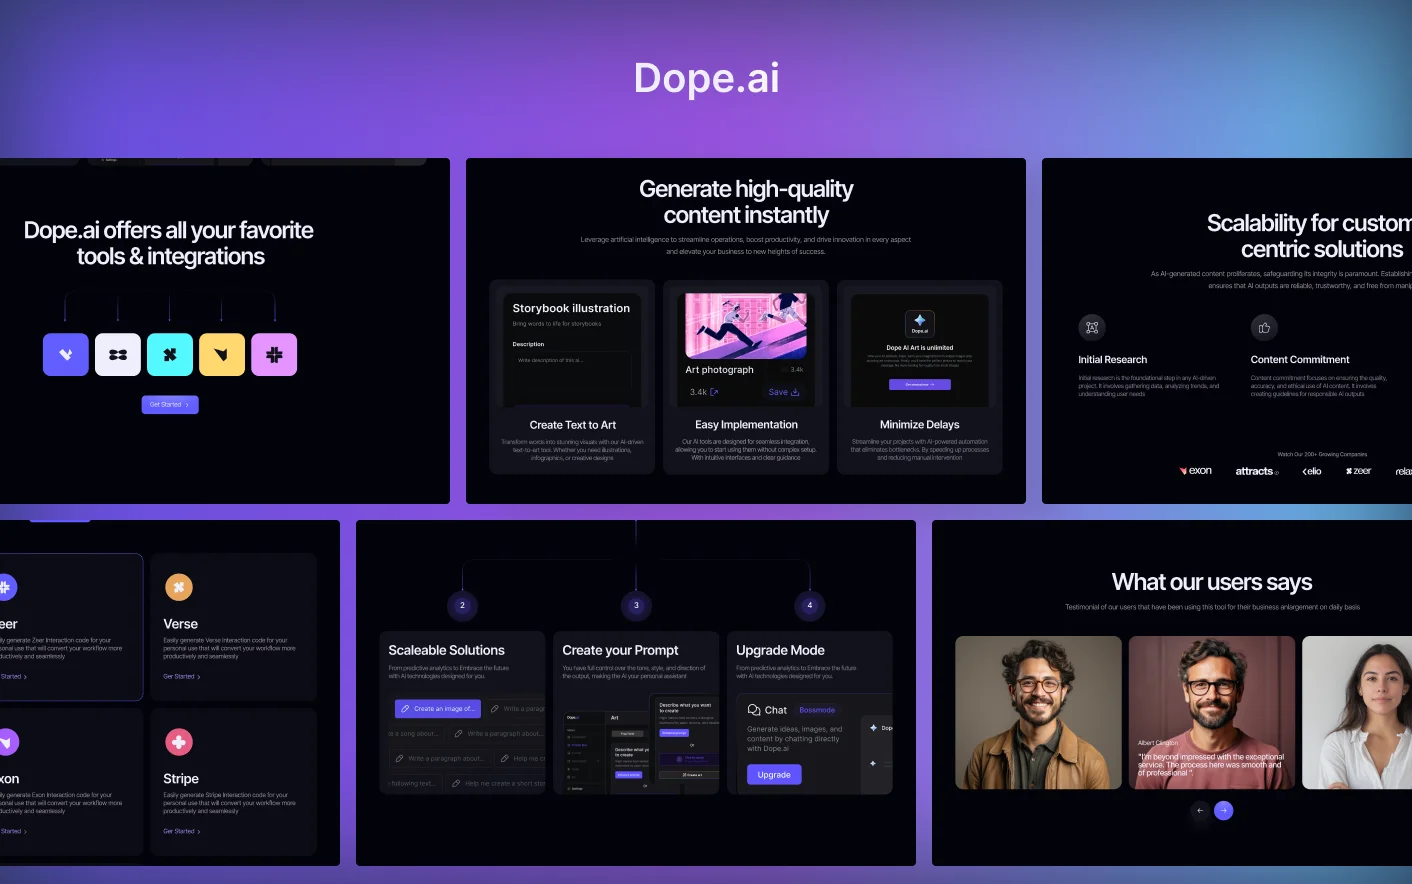The height and width of the screenshot is (884, 1412).
Task: Click the purple integration icon tile
Action: click(x=66, y=355)
